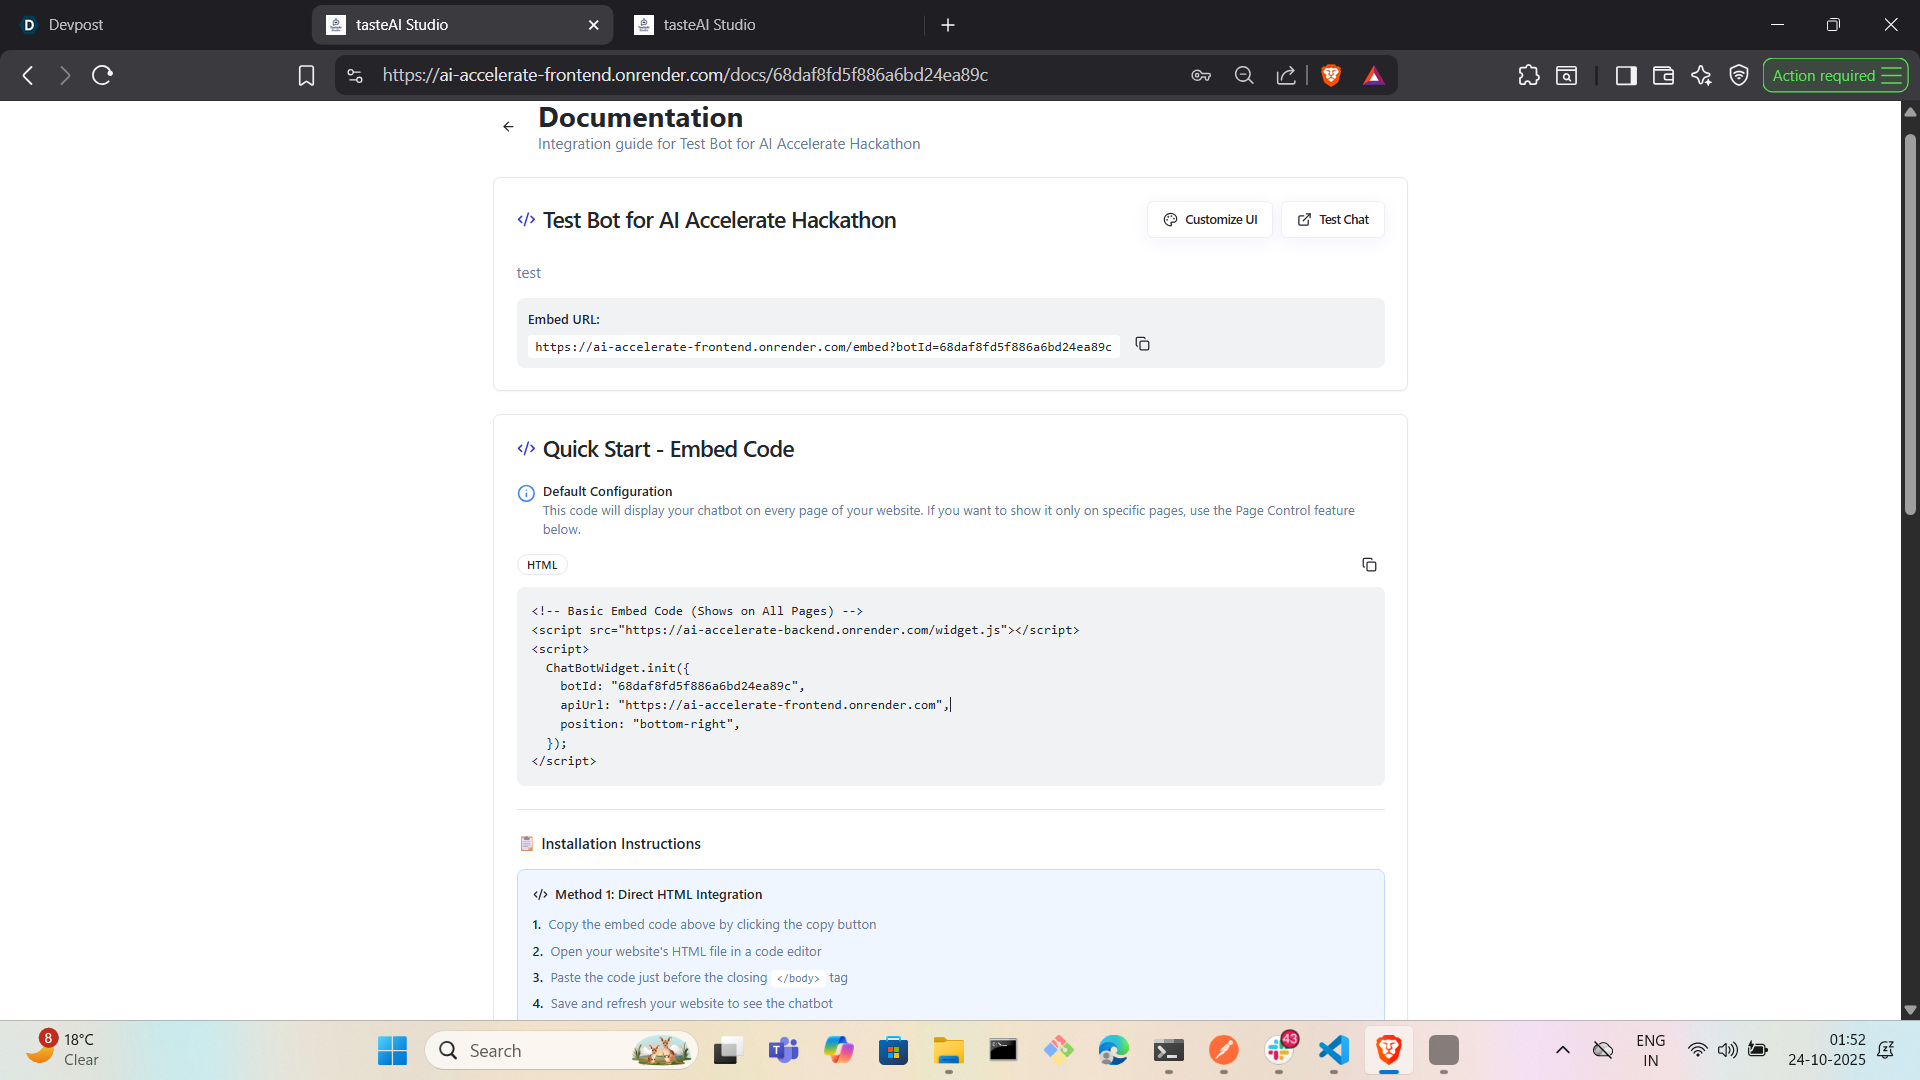Click the scrollbar down arrow

[1910, 1010]
